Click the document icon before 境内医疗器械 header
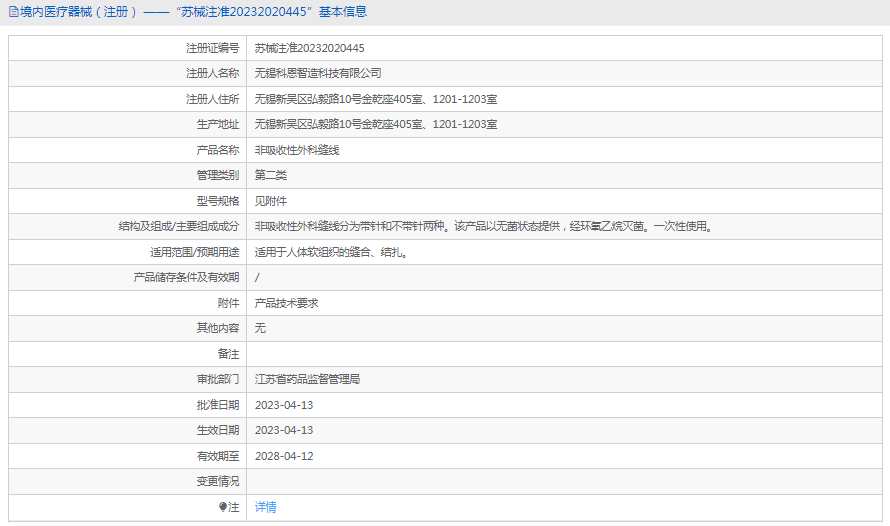 point(13,12)
